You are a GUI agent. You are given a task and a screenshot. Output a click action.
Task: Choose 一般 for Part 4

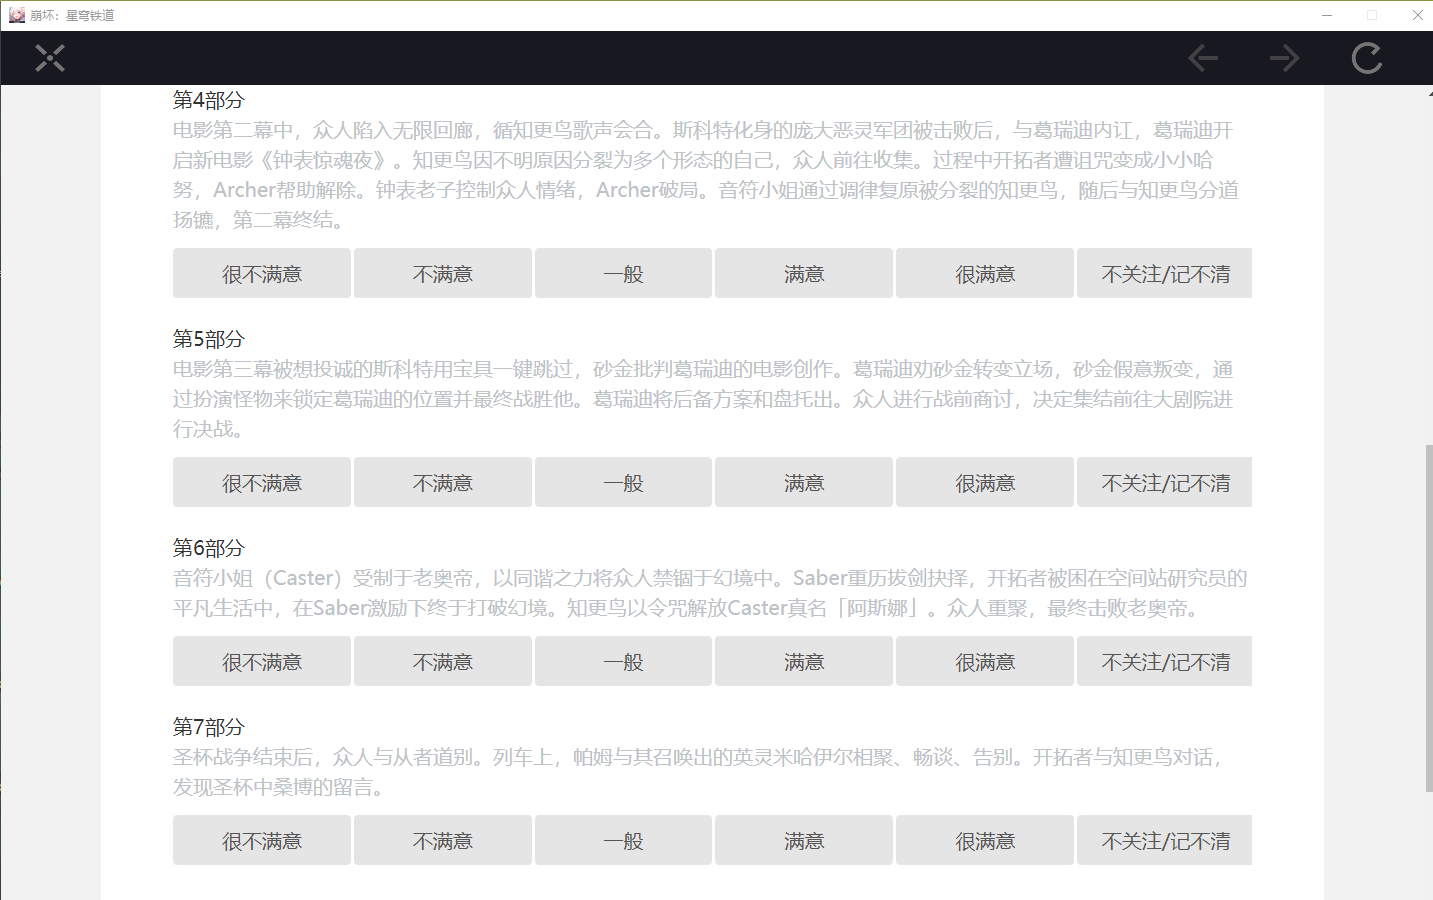[623, 274]
